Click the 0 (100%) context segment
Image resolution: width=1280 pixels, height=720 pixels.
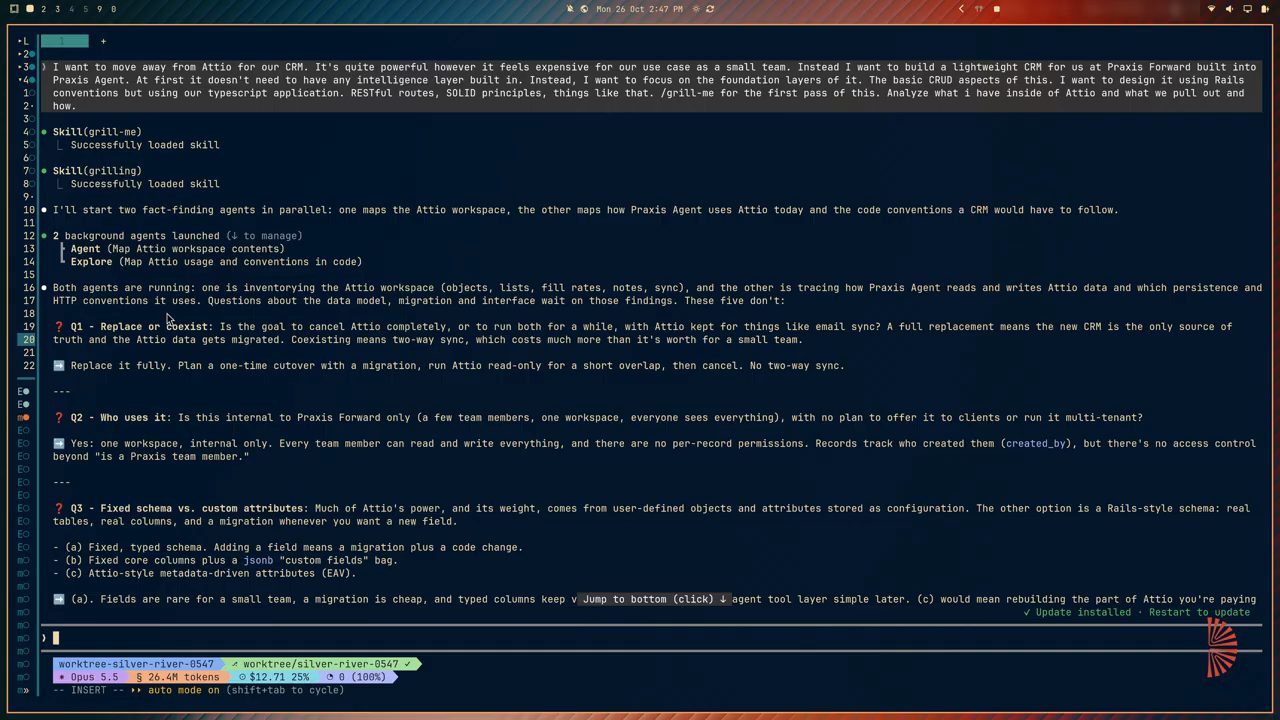[x=357, y=677]
